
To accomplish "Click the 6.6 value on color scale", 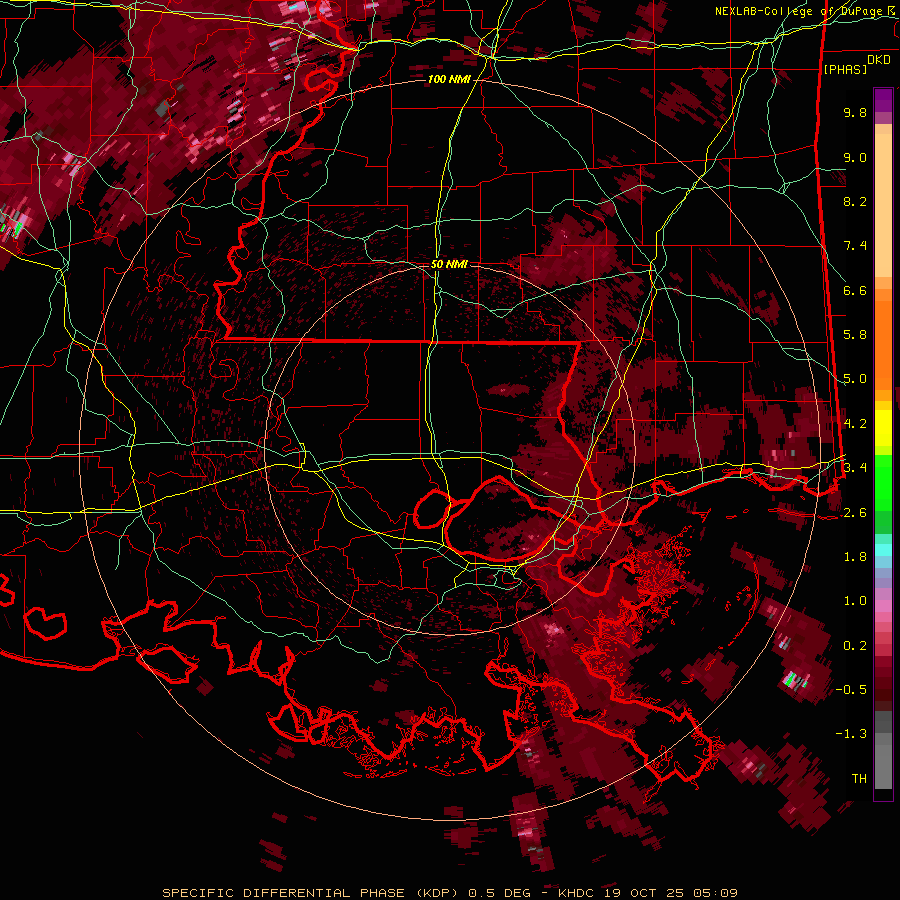I will click(855, 290).
